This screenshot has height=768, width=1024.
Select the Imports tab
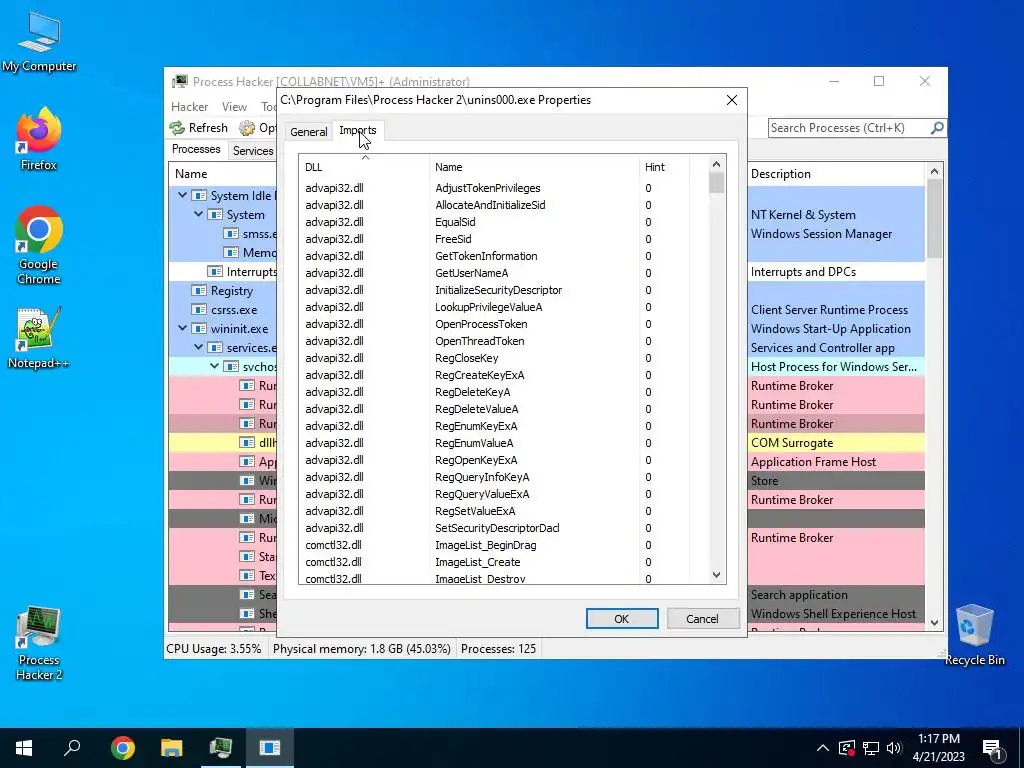(x=358, y=130)
